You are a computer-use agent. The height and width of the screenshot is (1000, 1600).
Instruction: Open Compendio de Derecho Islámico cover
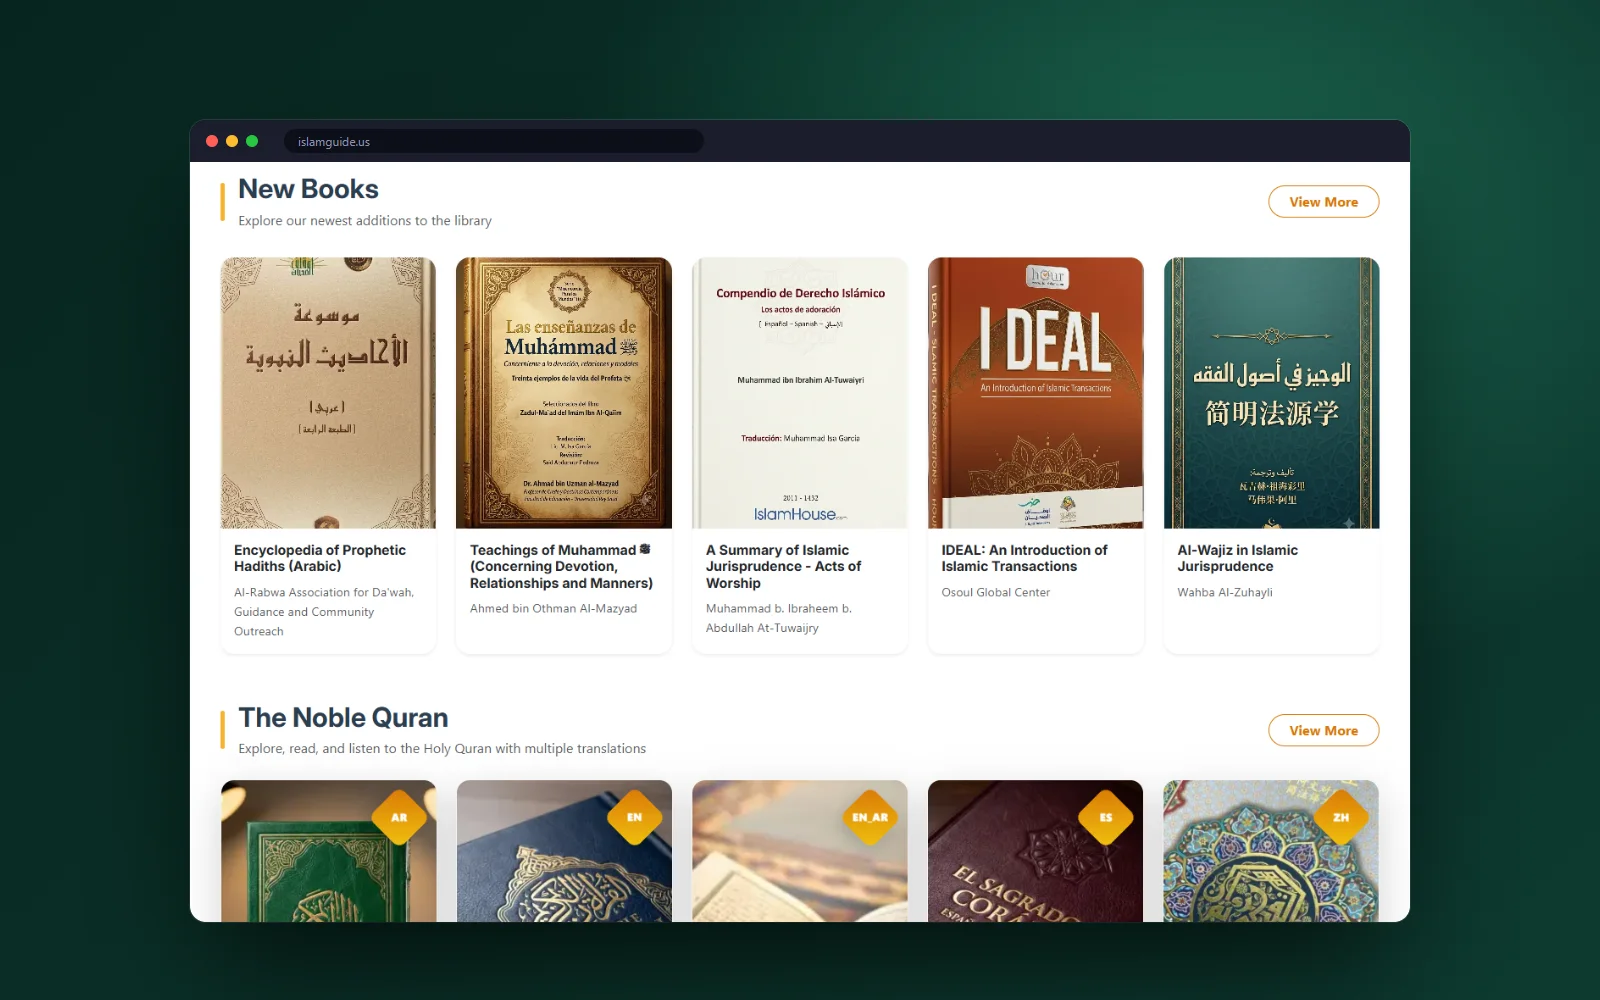point(800,393)
